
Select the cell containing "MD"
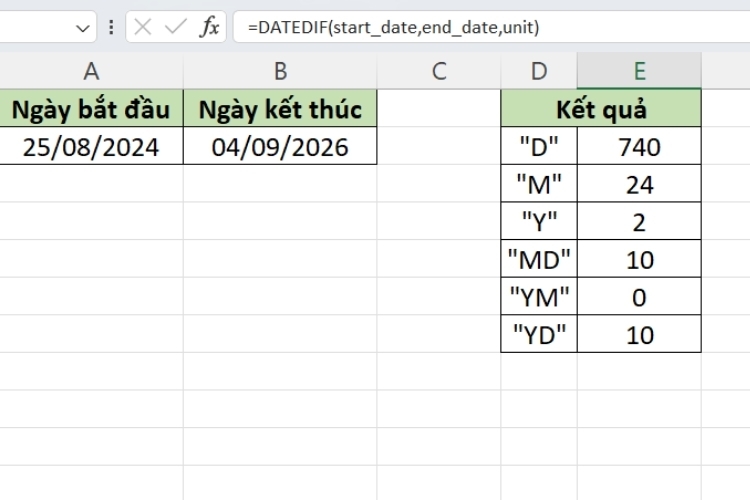tap(539, 259)
